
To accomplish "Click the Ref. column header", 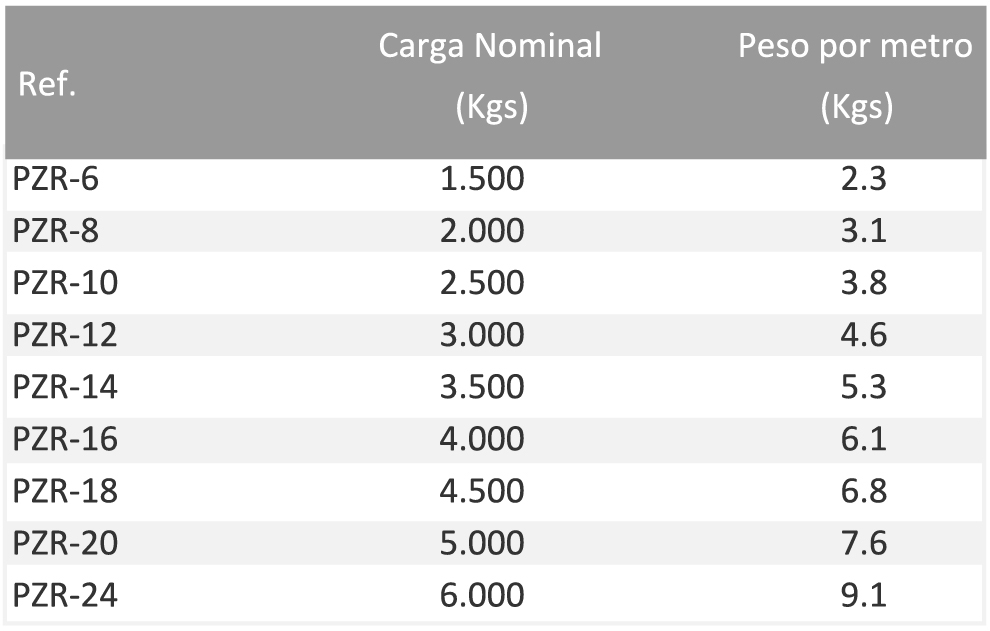I will (x=47, y=84).
